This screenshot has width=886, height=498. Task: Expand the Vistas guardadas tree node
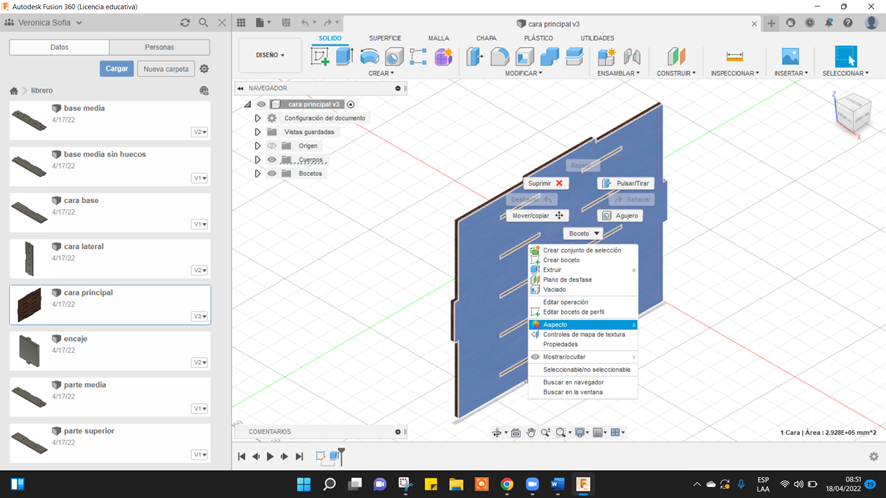point(258,132)
